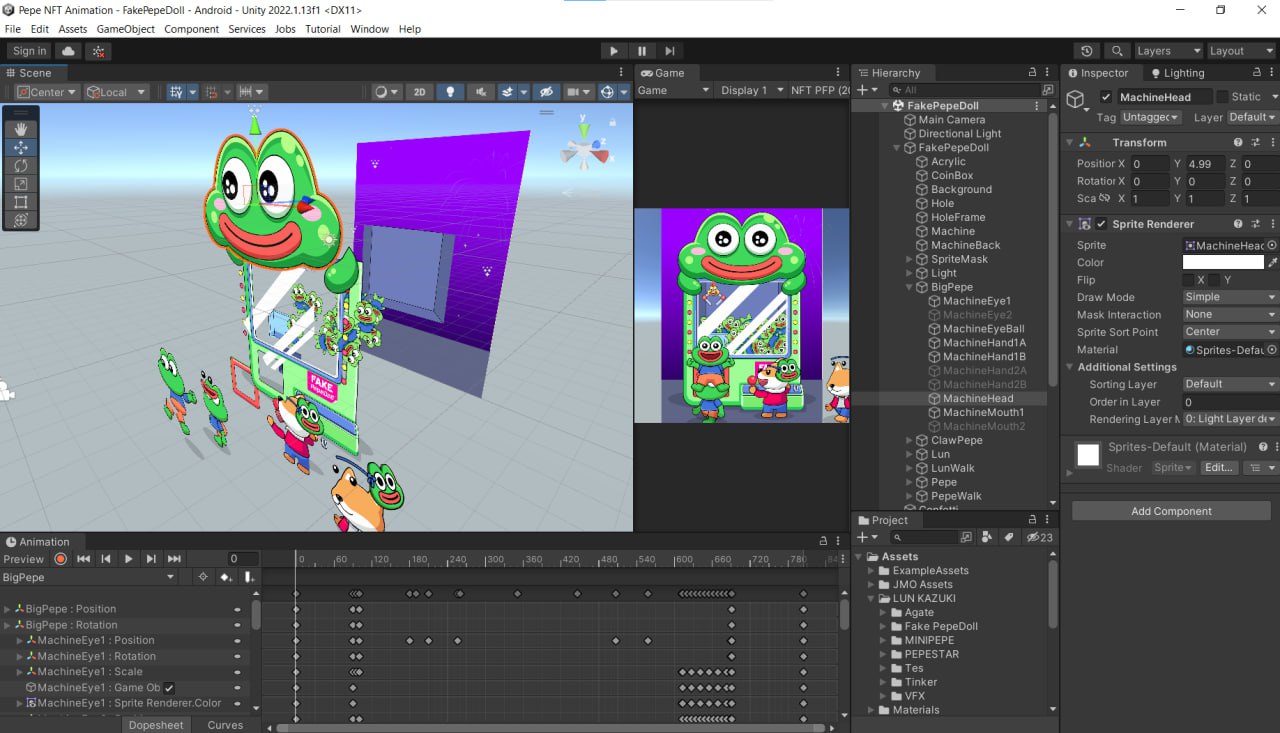Open the Display 1 dropdown in Game view
The width and height of the screenshot is (1280, 733).
pyautogui.click(x=750, y=90)
